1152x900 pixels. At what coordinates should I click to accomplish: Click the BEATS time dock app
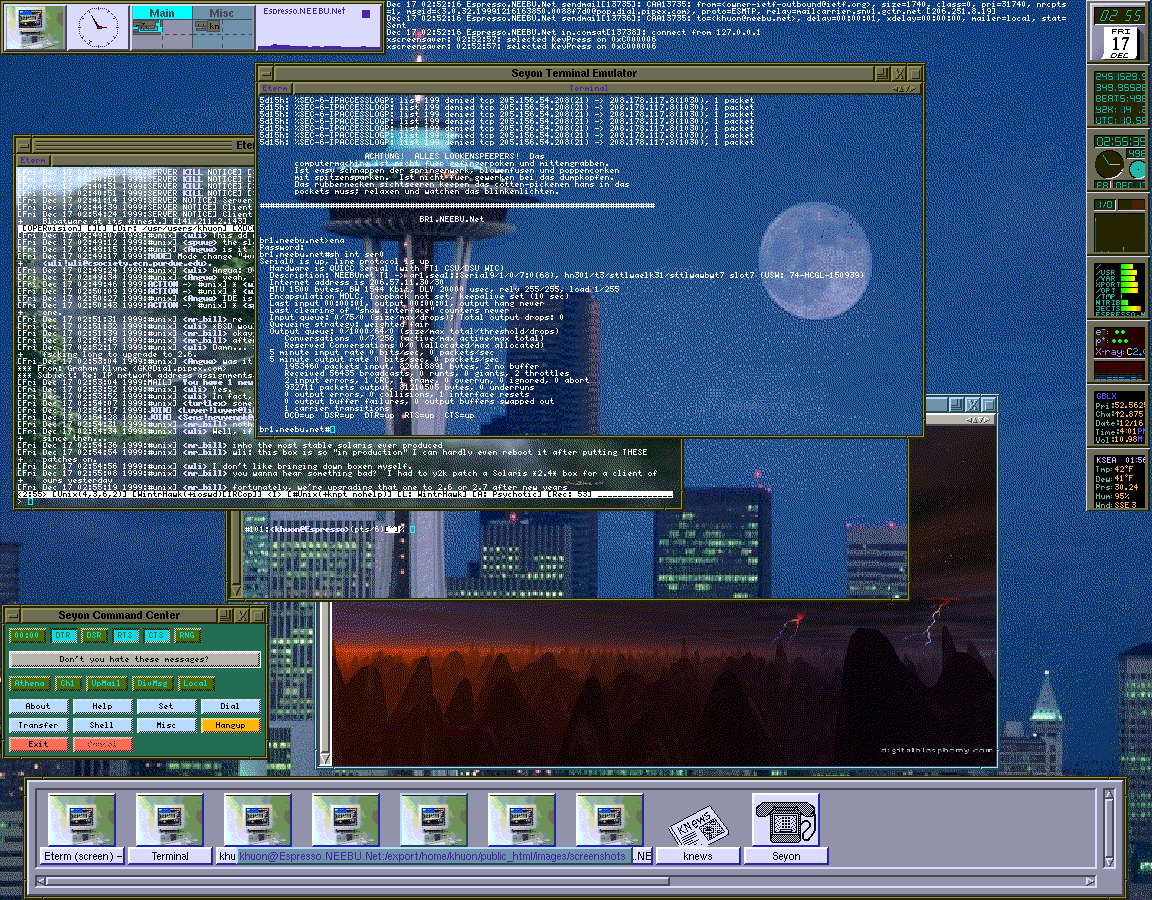1119,98
